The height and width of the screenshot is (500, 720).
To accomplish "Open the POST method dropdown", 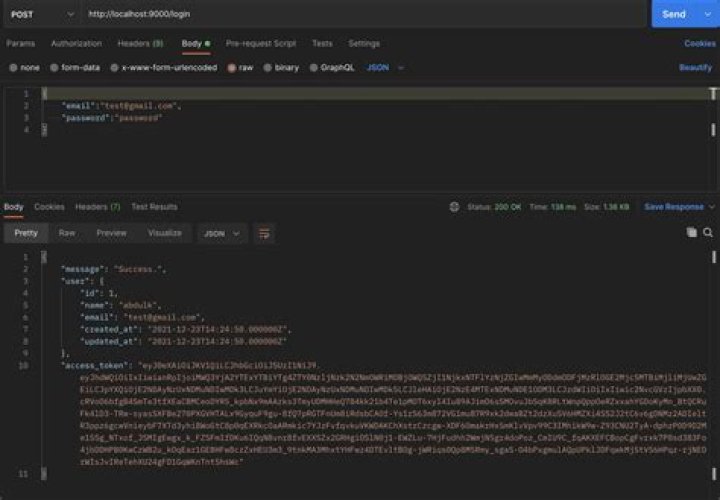I will (x=42, y=14).
